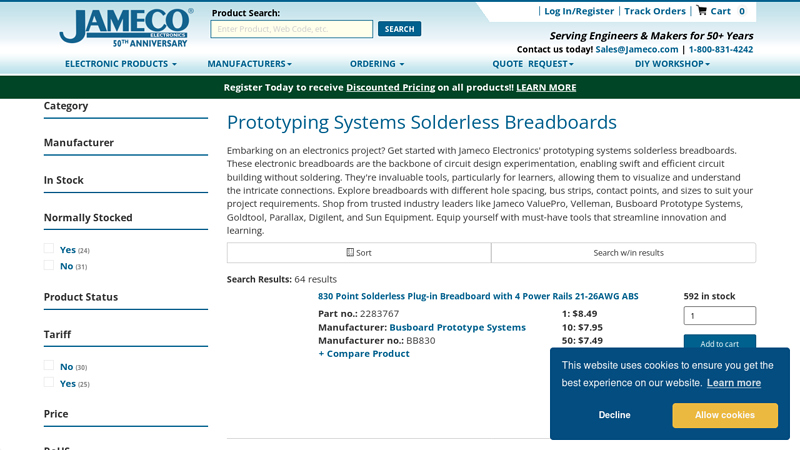Screen dimensions: 800x450
Task: Click the part number 2283767
Action: coord(380,313)
